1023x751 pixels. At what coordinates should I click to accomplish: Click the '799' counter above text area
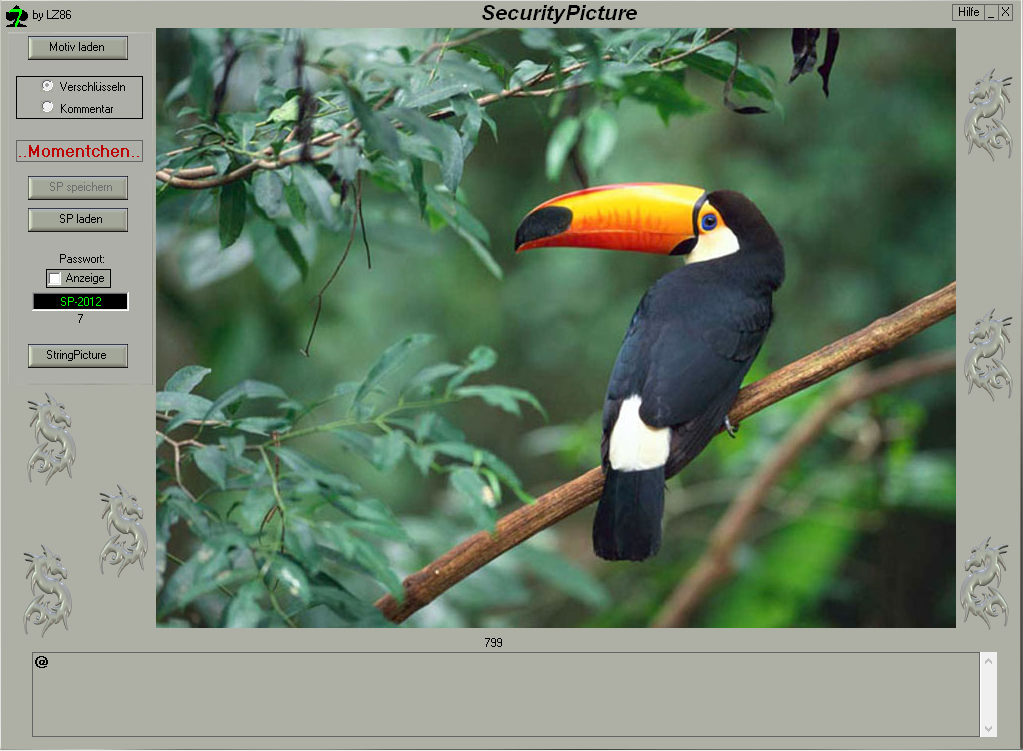pyautogui.click(x=493, y=643)
